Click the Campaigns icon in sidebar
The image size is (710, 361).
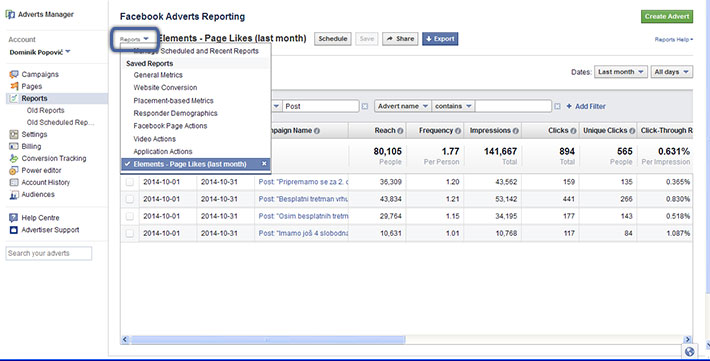[14, 74]
